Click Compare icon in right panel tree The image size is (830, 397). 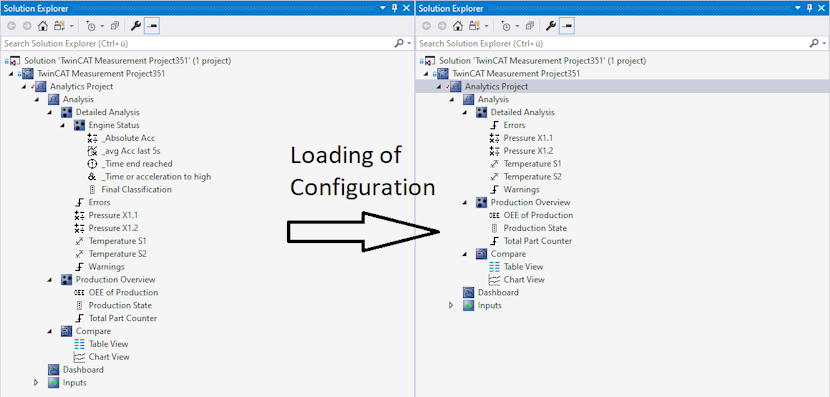click(481, 254)
